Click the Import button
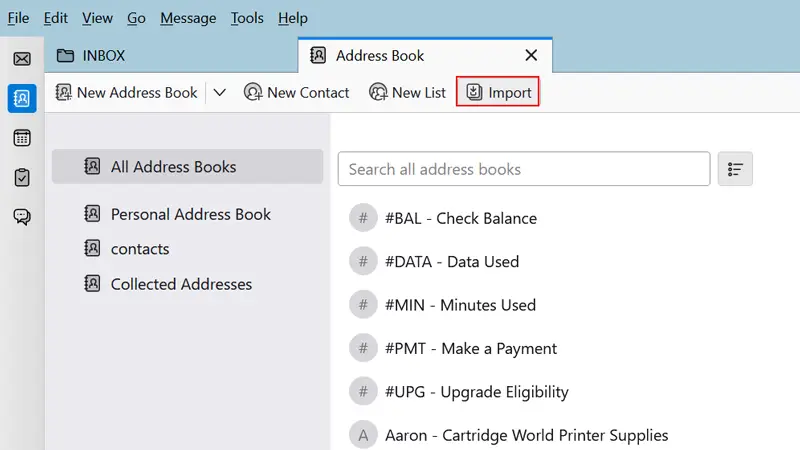This screenshot has height=450, width=800. point(498,92)
